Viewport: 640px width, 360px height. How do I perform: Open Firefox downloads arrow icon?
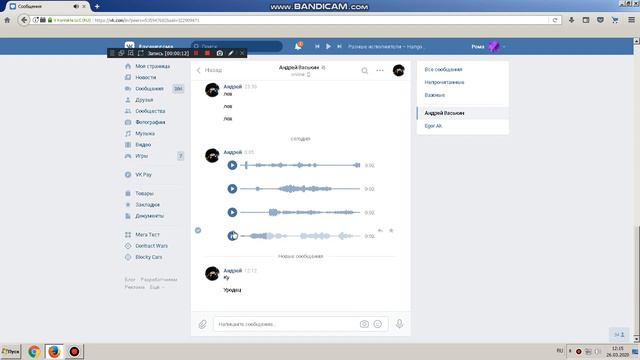tap(571, 20)
